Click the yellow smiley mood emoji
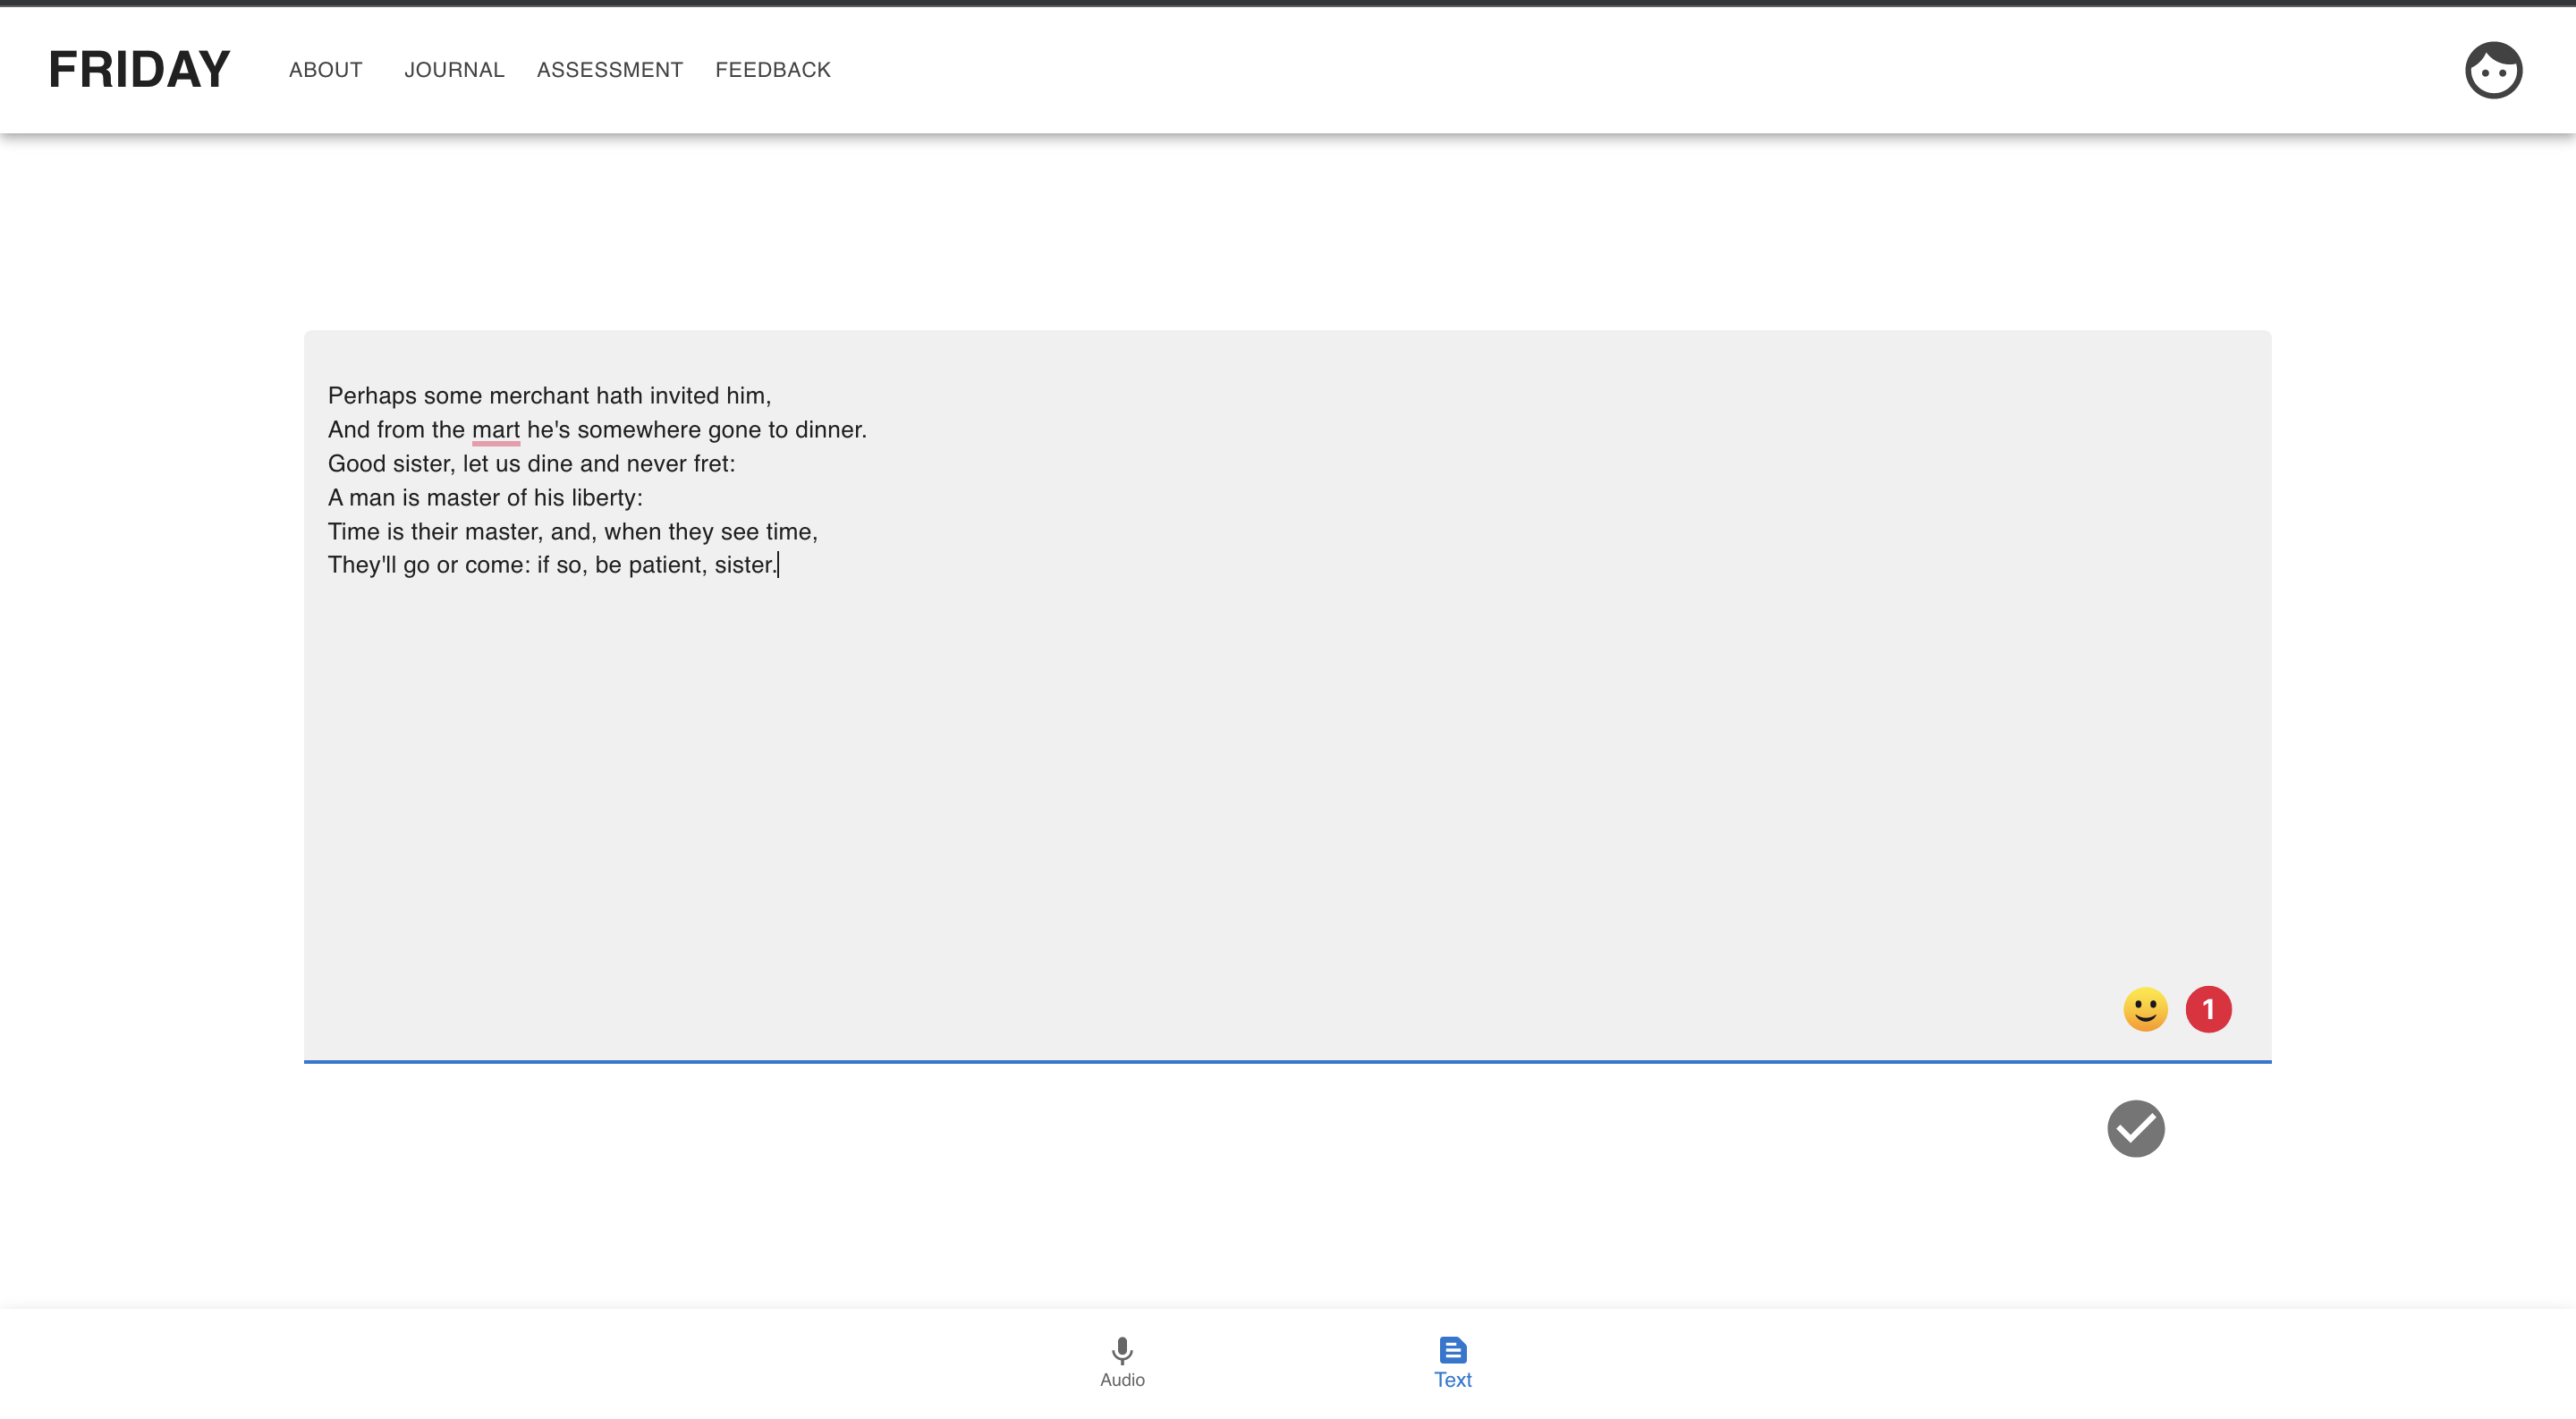 [2145, 1009]
